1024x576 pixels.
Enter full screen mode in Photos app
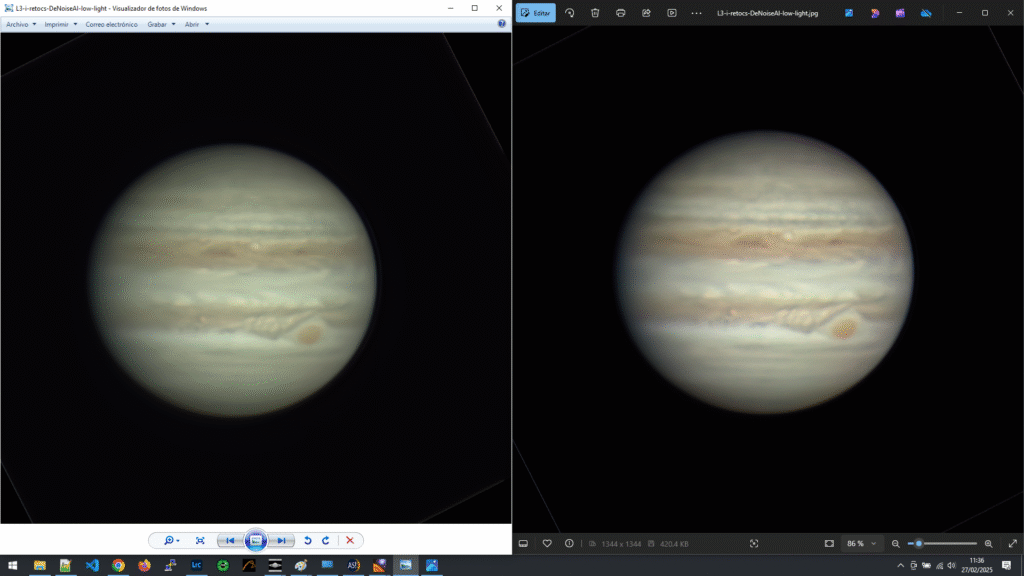point(1012,543)
